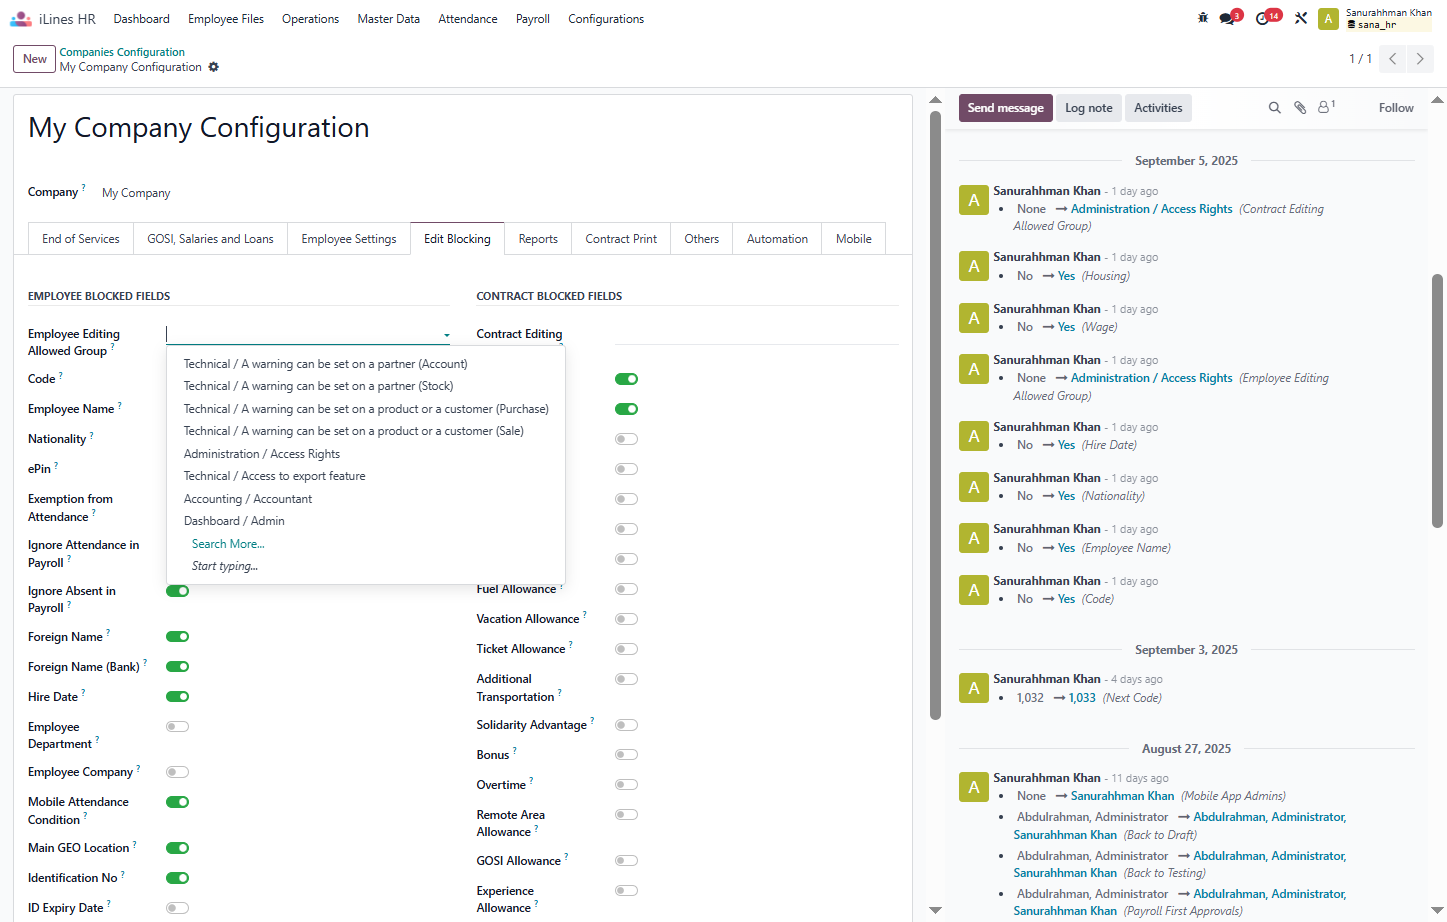Image resolution: width=1447 pixels, height=922 pixels.
Task: Open the gear actions menu beside My Company Configuration
Action: [213, 67]
